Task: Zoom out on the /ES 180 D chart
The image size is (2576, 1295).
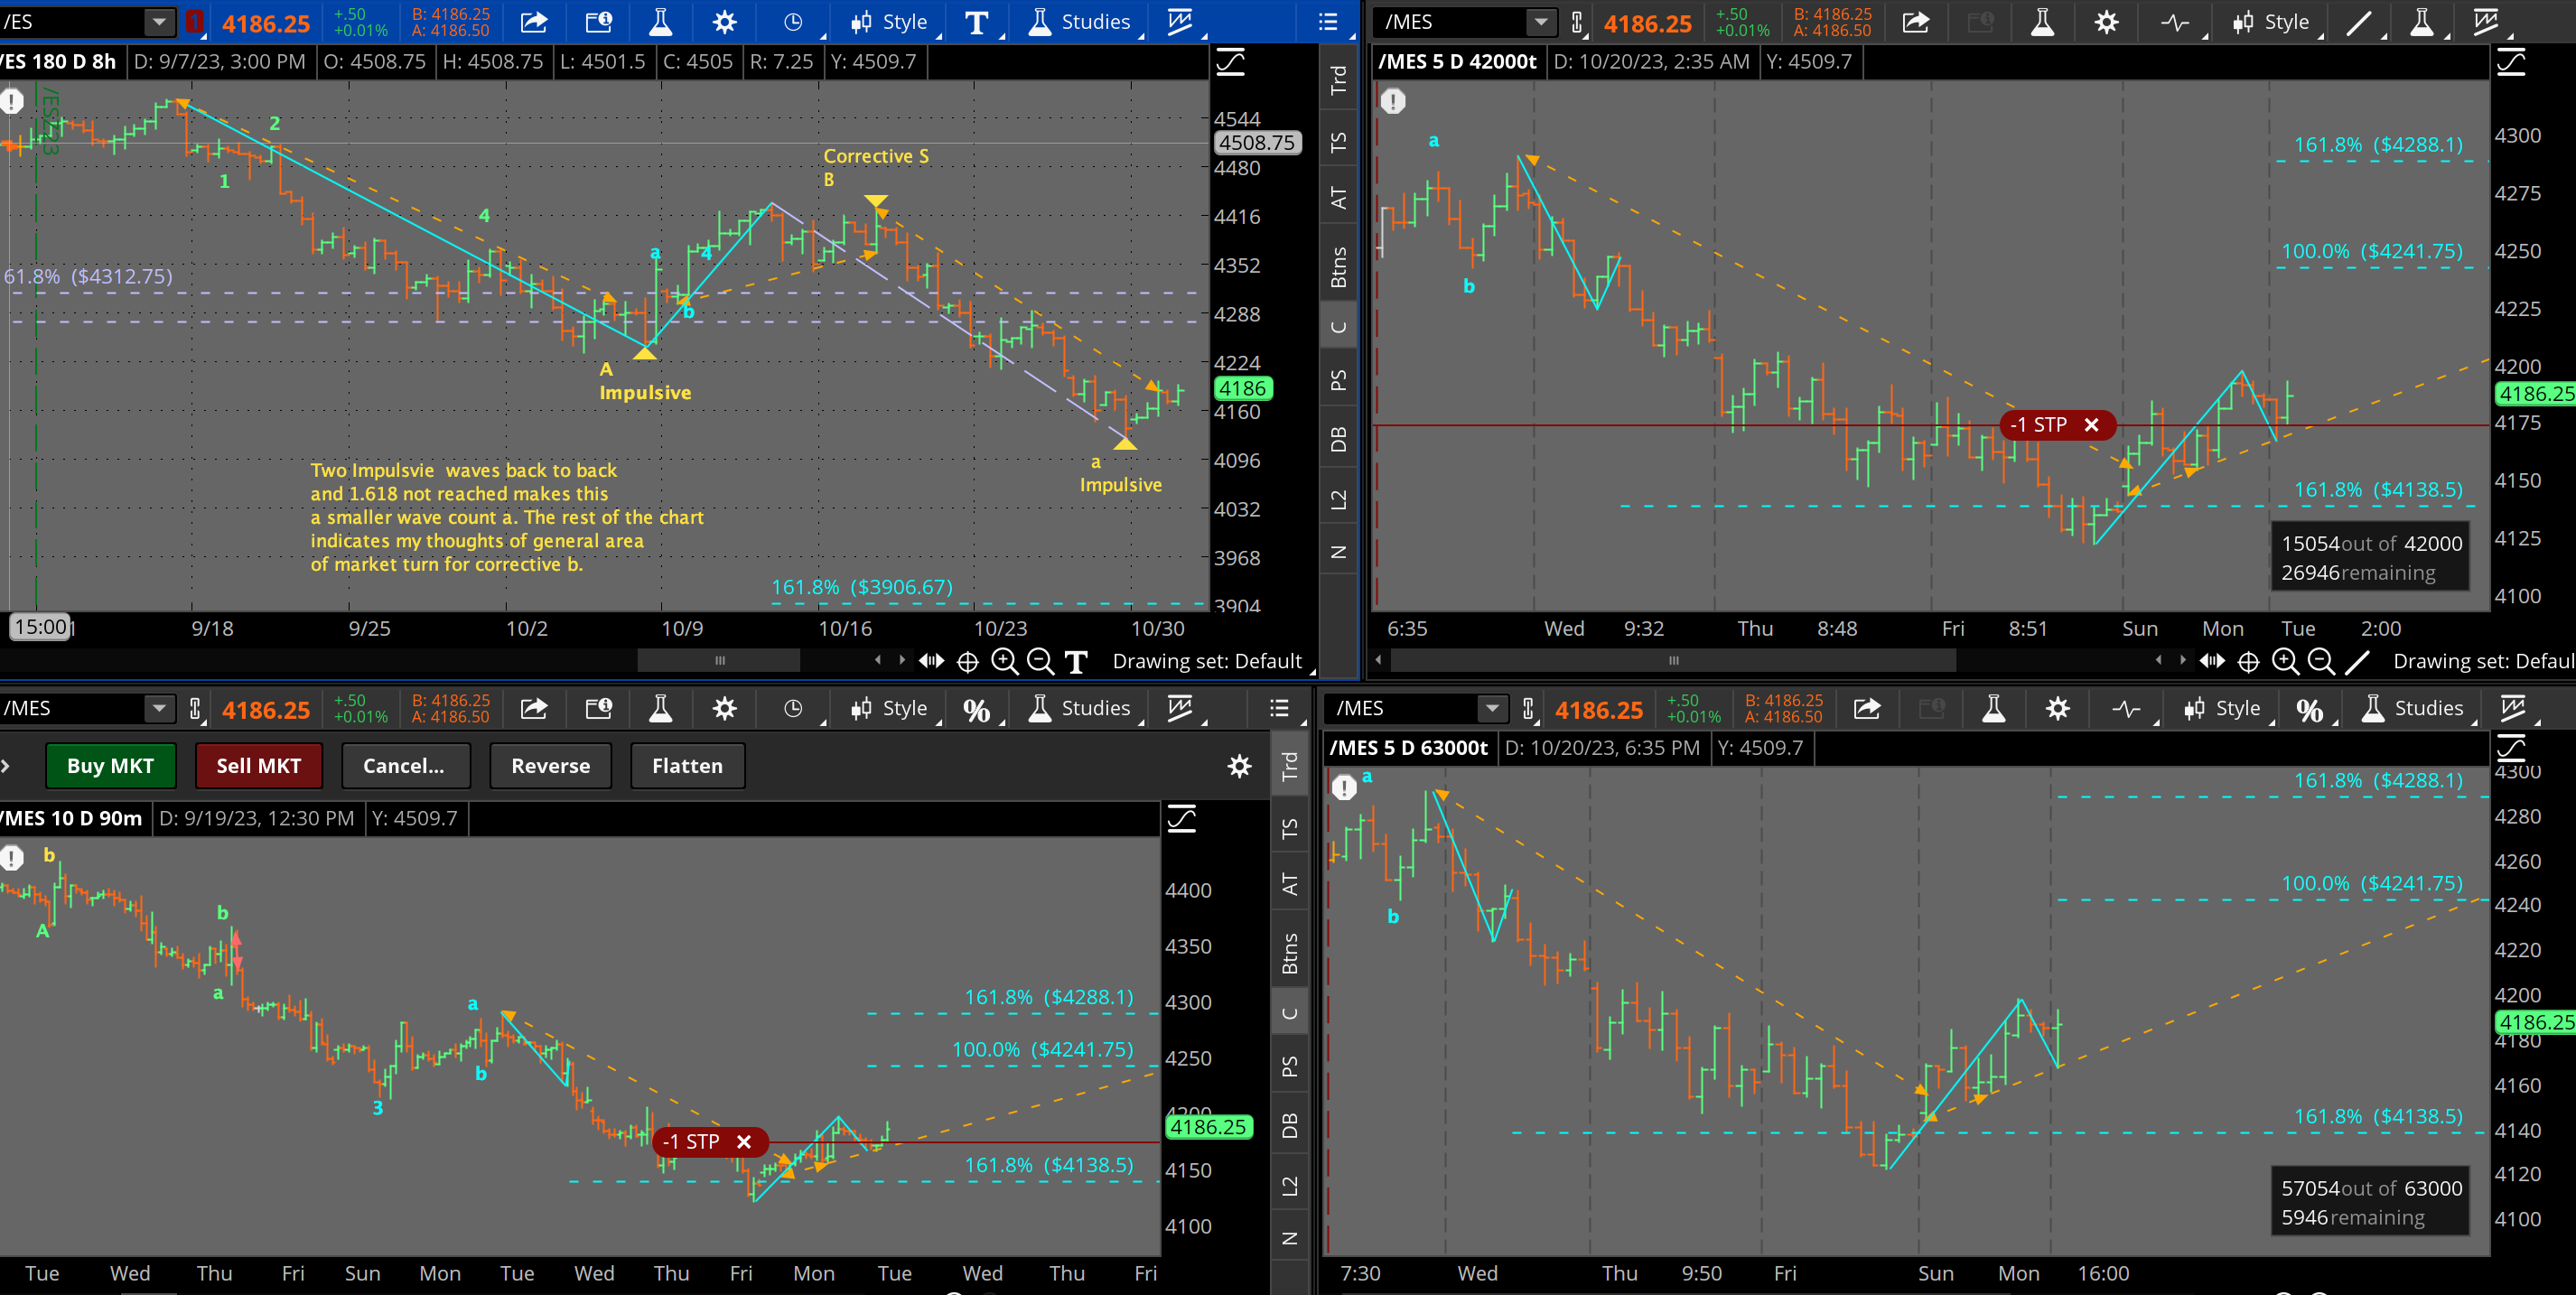Action: 1040,661
